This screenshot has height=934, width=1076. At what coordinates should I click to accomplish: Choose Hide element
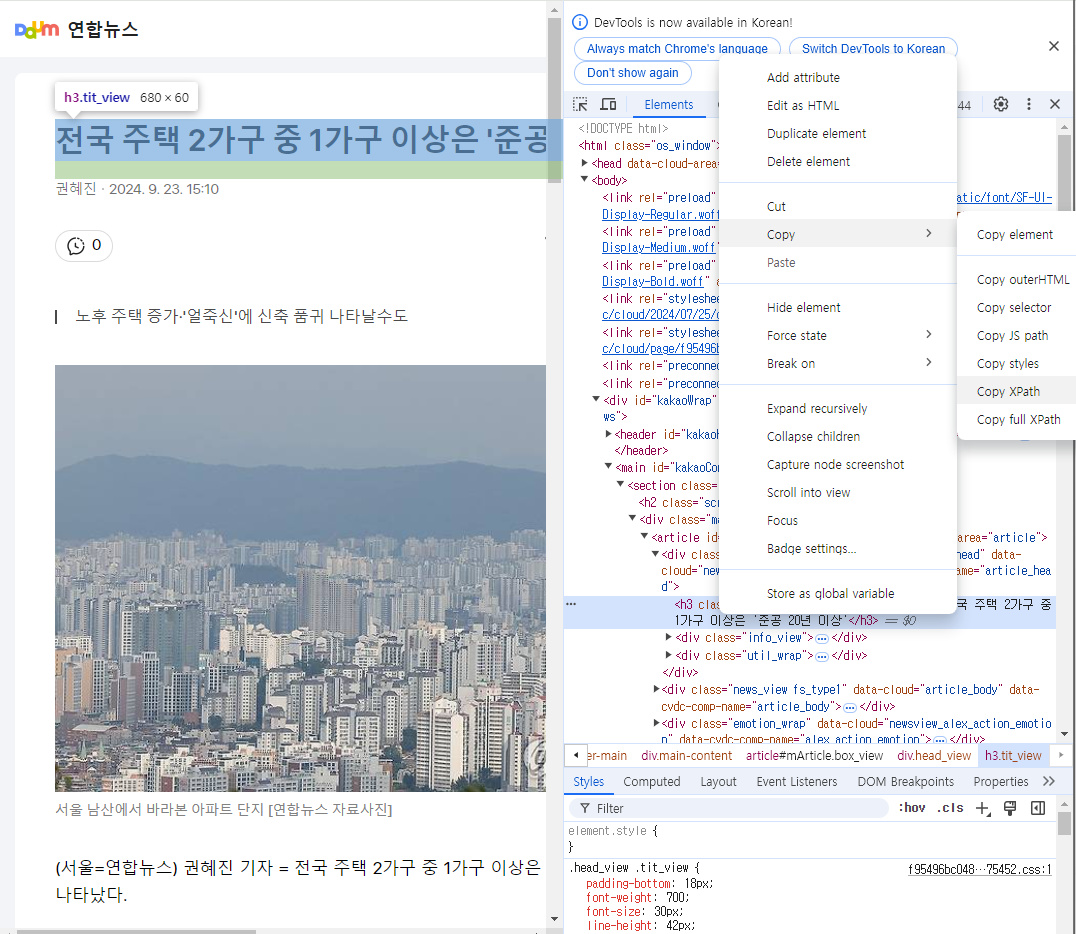838,307
